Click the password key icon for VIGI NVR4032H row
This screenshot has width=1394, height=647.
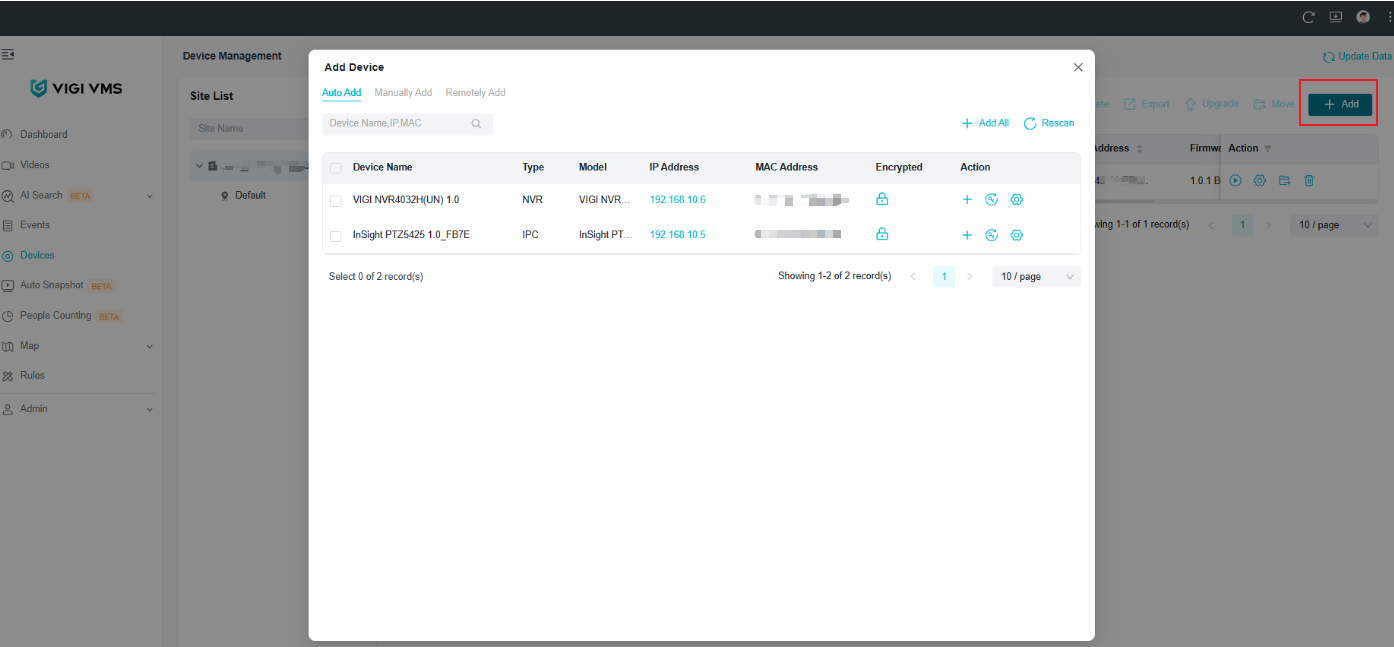click(992, 200)
